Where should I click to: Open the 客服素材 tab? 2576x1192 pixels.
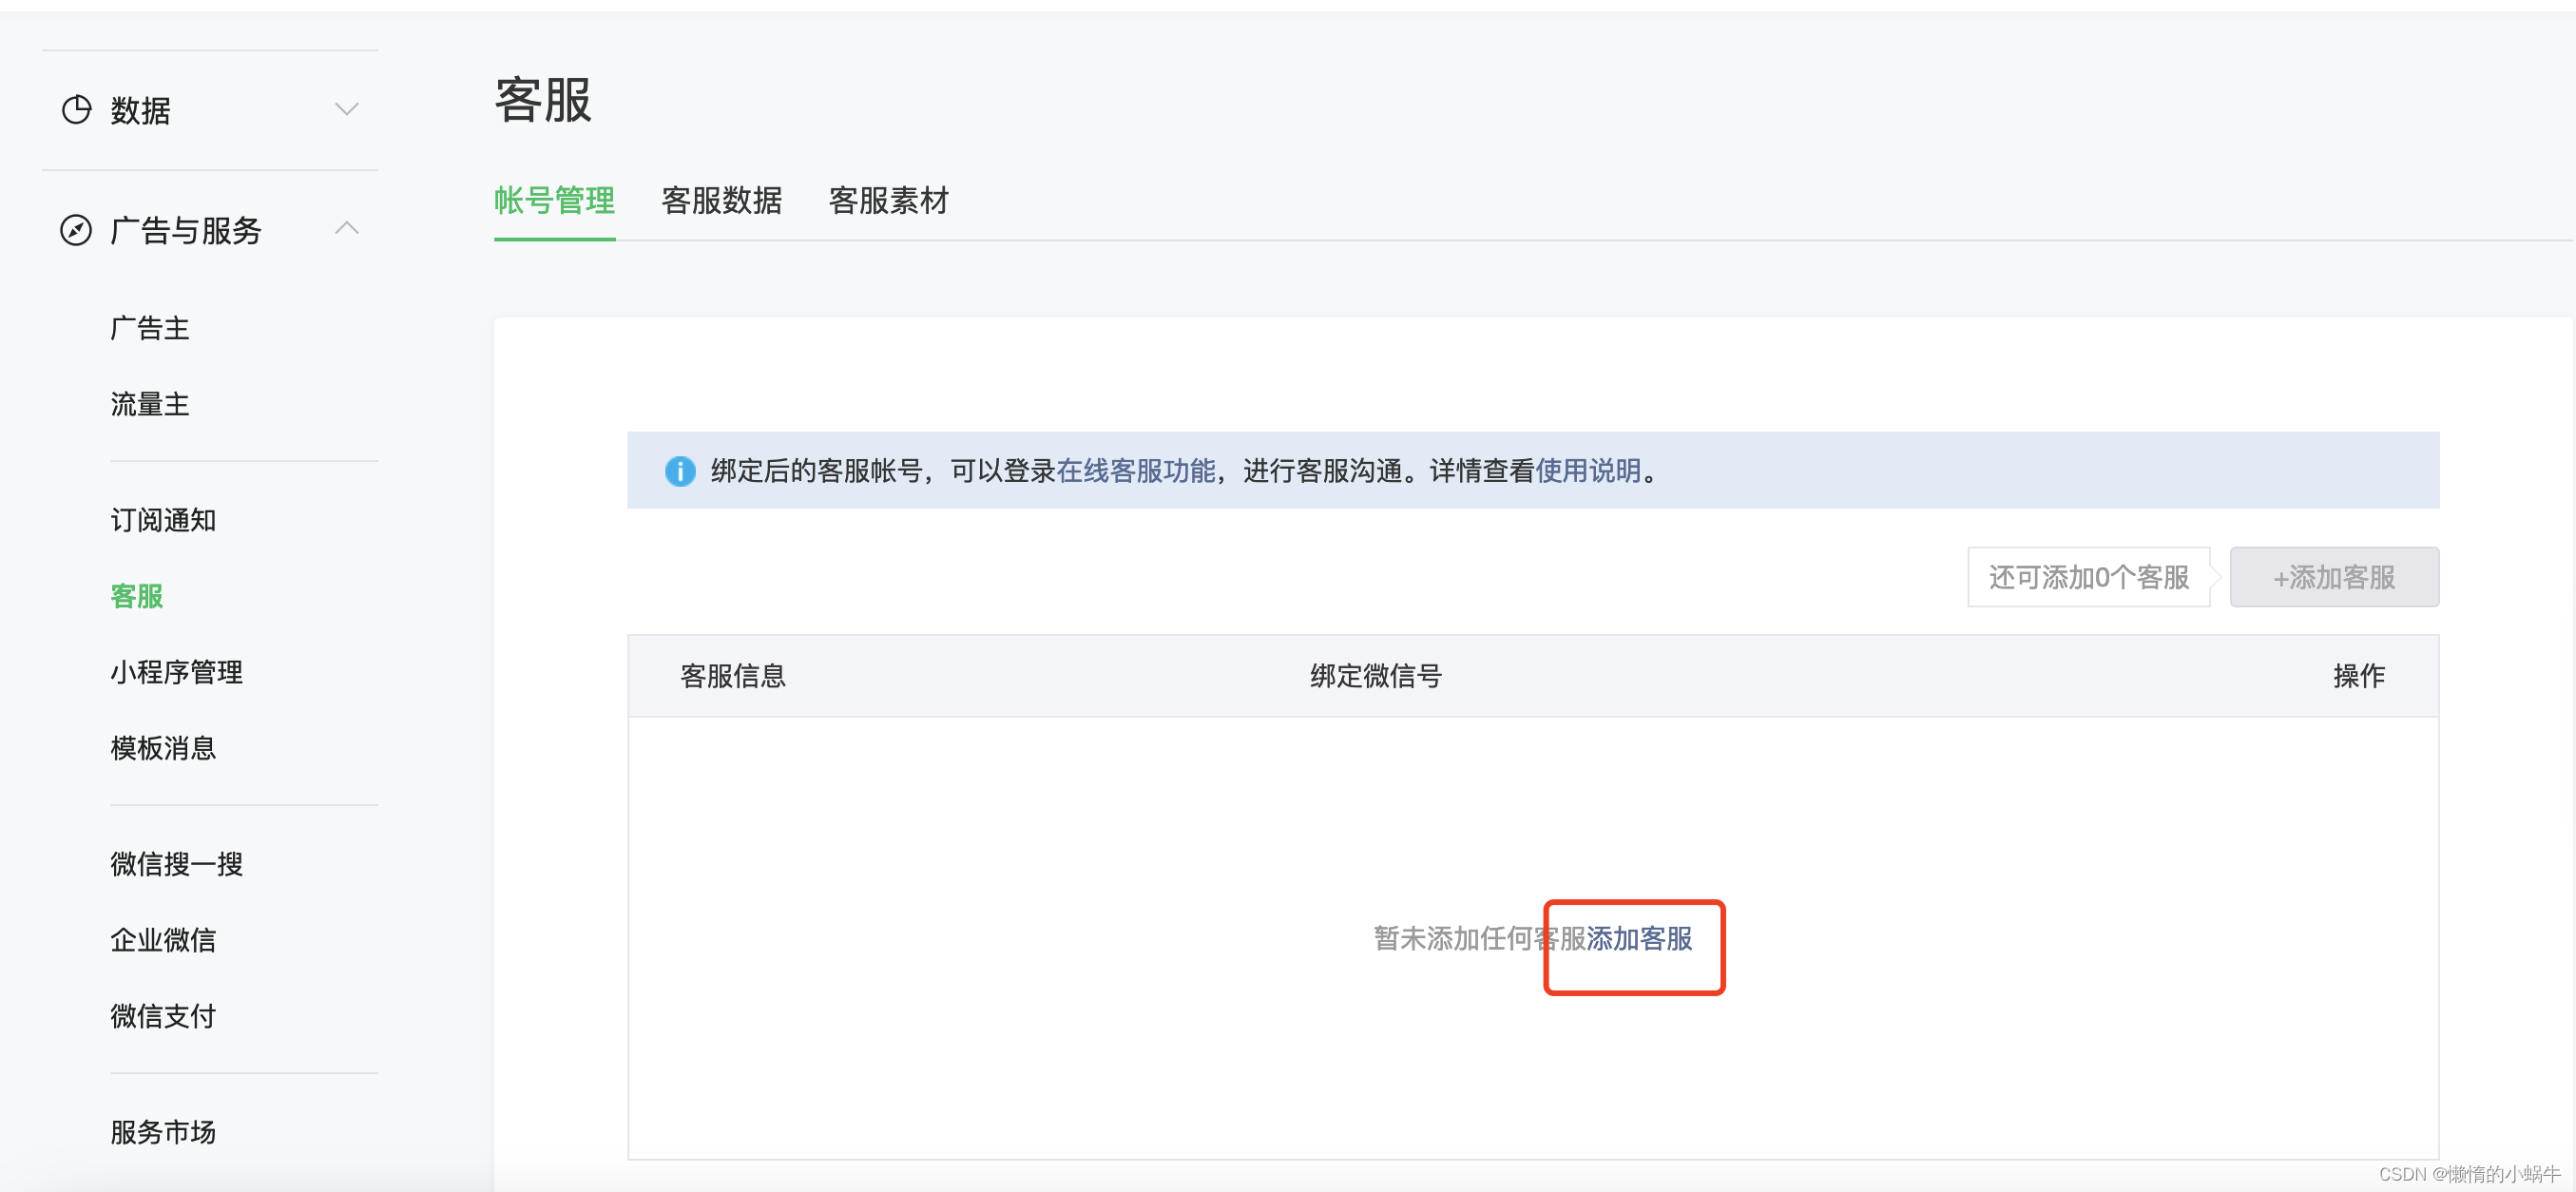pyautogui.click(x=888, y=201)
